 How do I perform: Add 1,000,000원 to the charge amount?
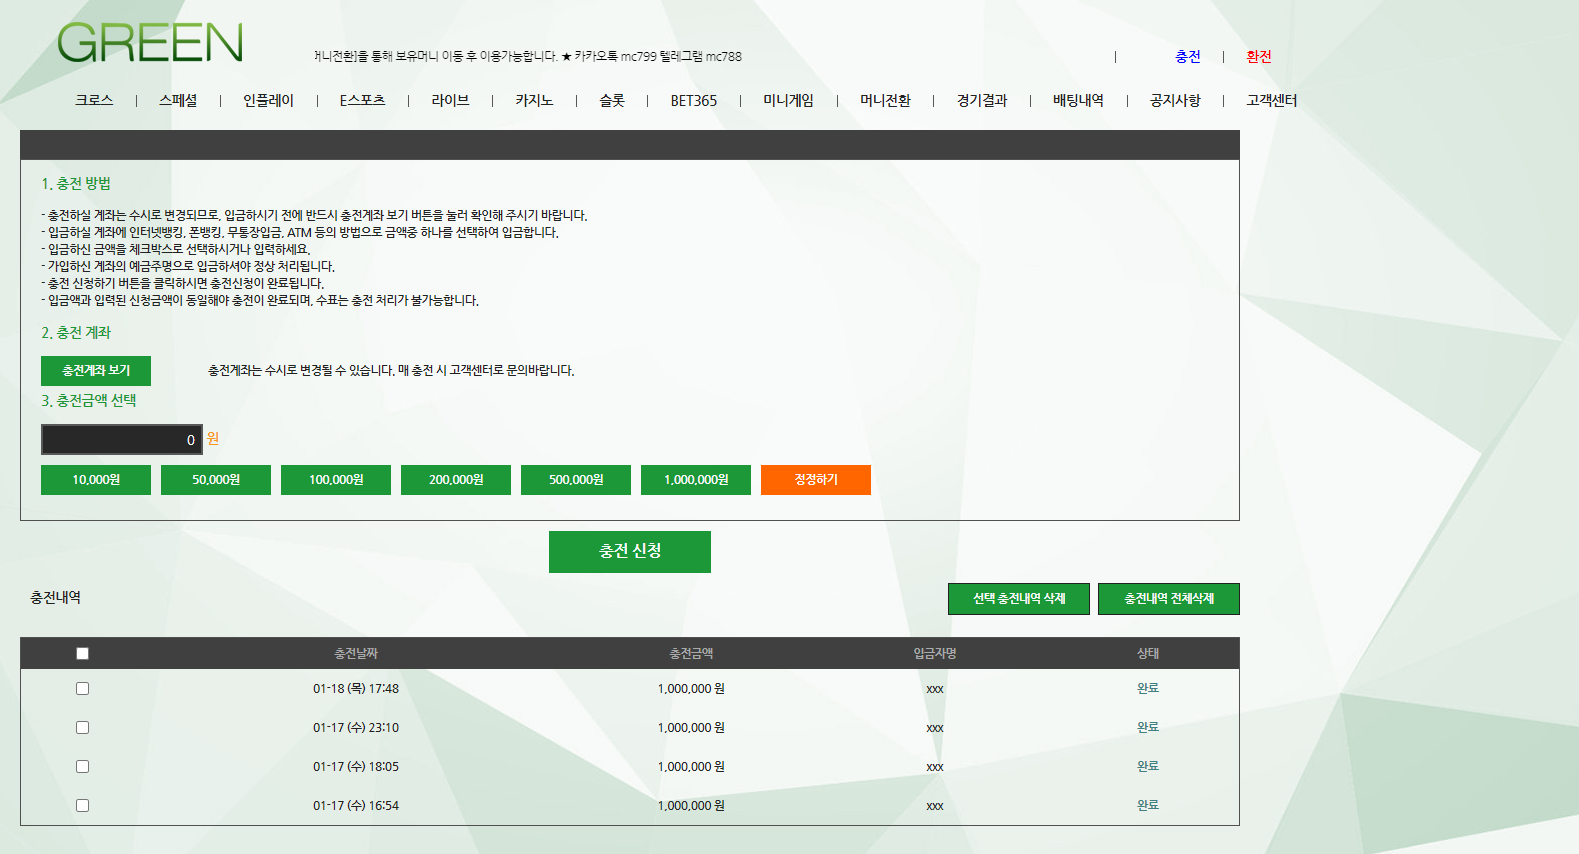tap(696, 480)
